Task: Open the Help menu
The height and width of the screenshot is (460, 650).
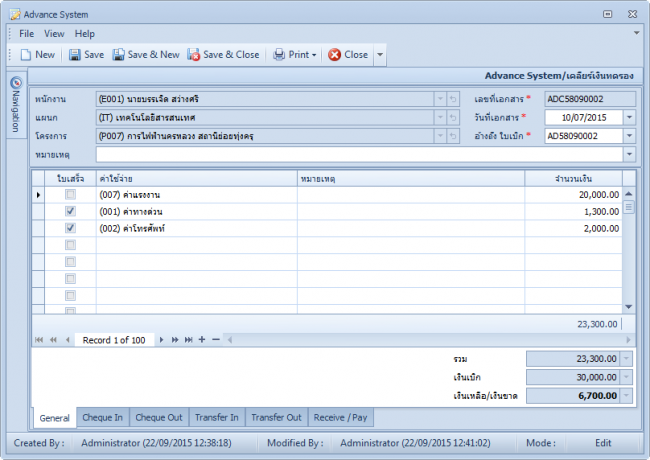Action: click(x=85, y=34)
